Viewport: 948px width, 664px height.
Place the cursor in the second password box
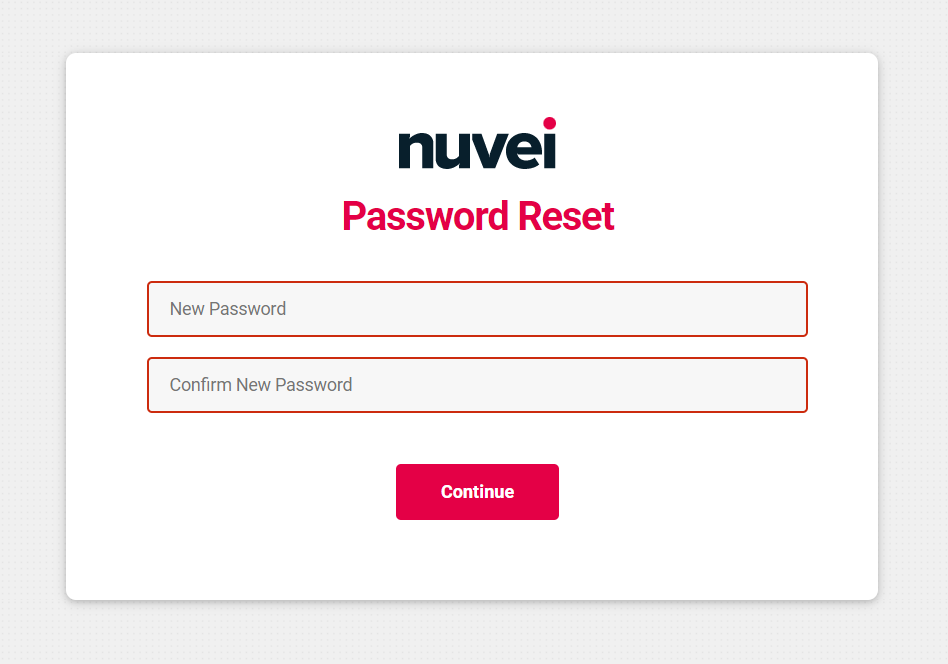point(477,385)
